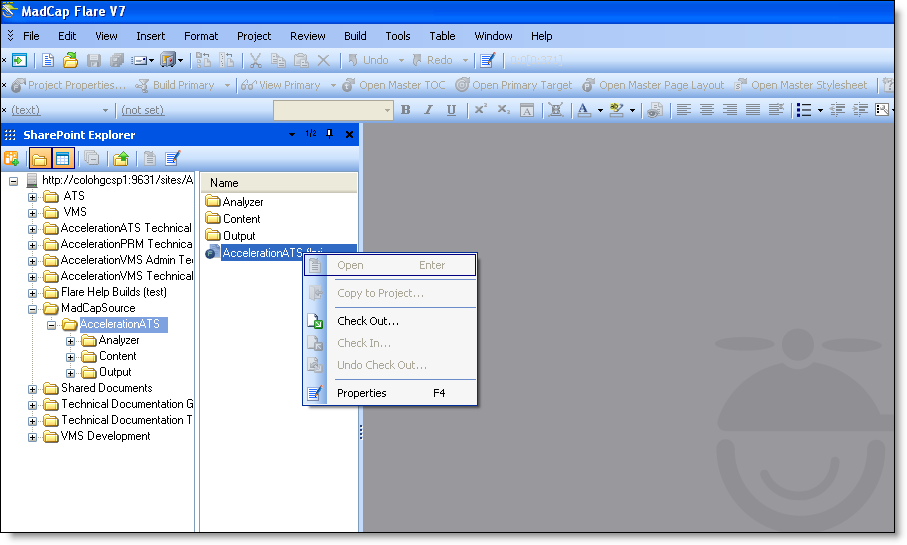This screenshot has width=907, height=545.
Task: Open the Review menu
Action: (308, 36)
